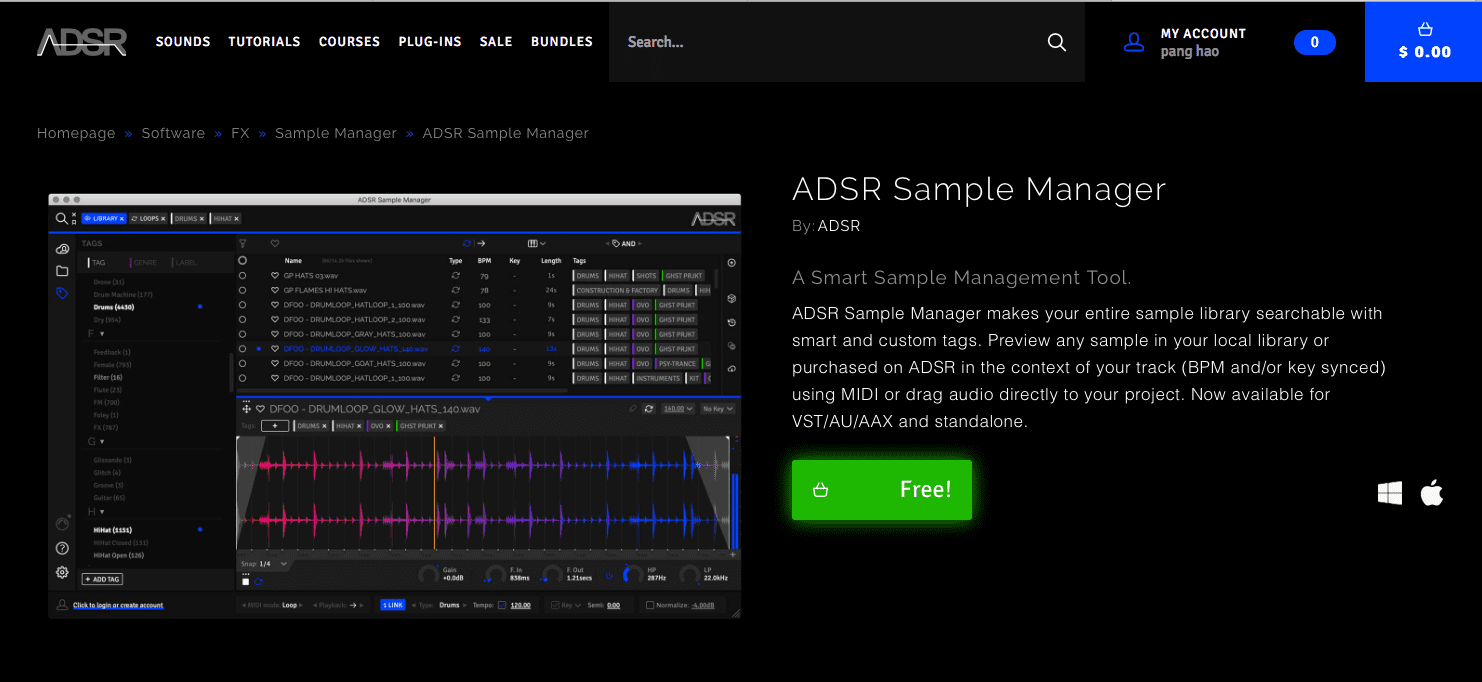The width and height of the screenshot is (1482, 682).
Task: Open the TUTORIALS menu
Action: 264,42
